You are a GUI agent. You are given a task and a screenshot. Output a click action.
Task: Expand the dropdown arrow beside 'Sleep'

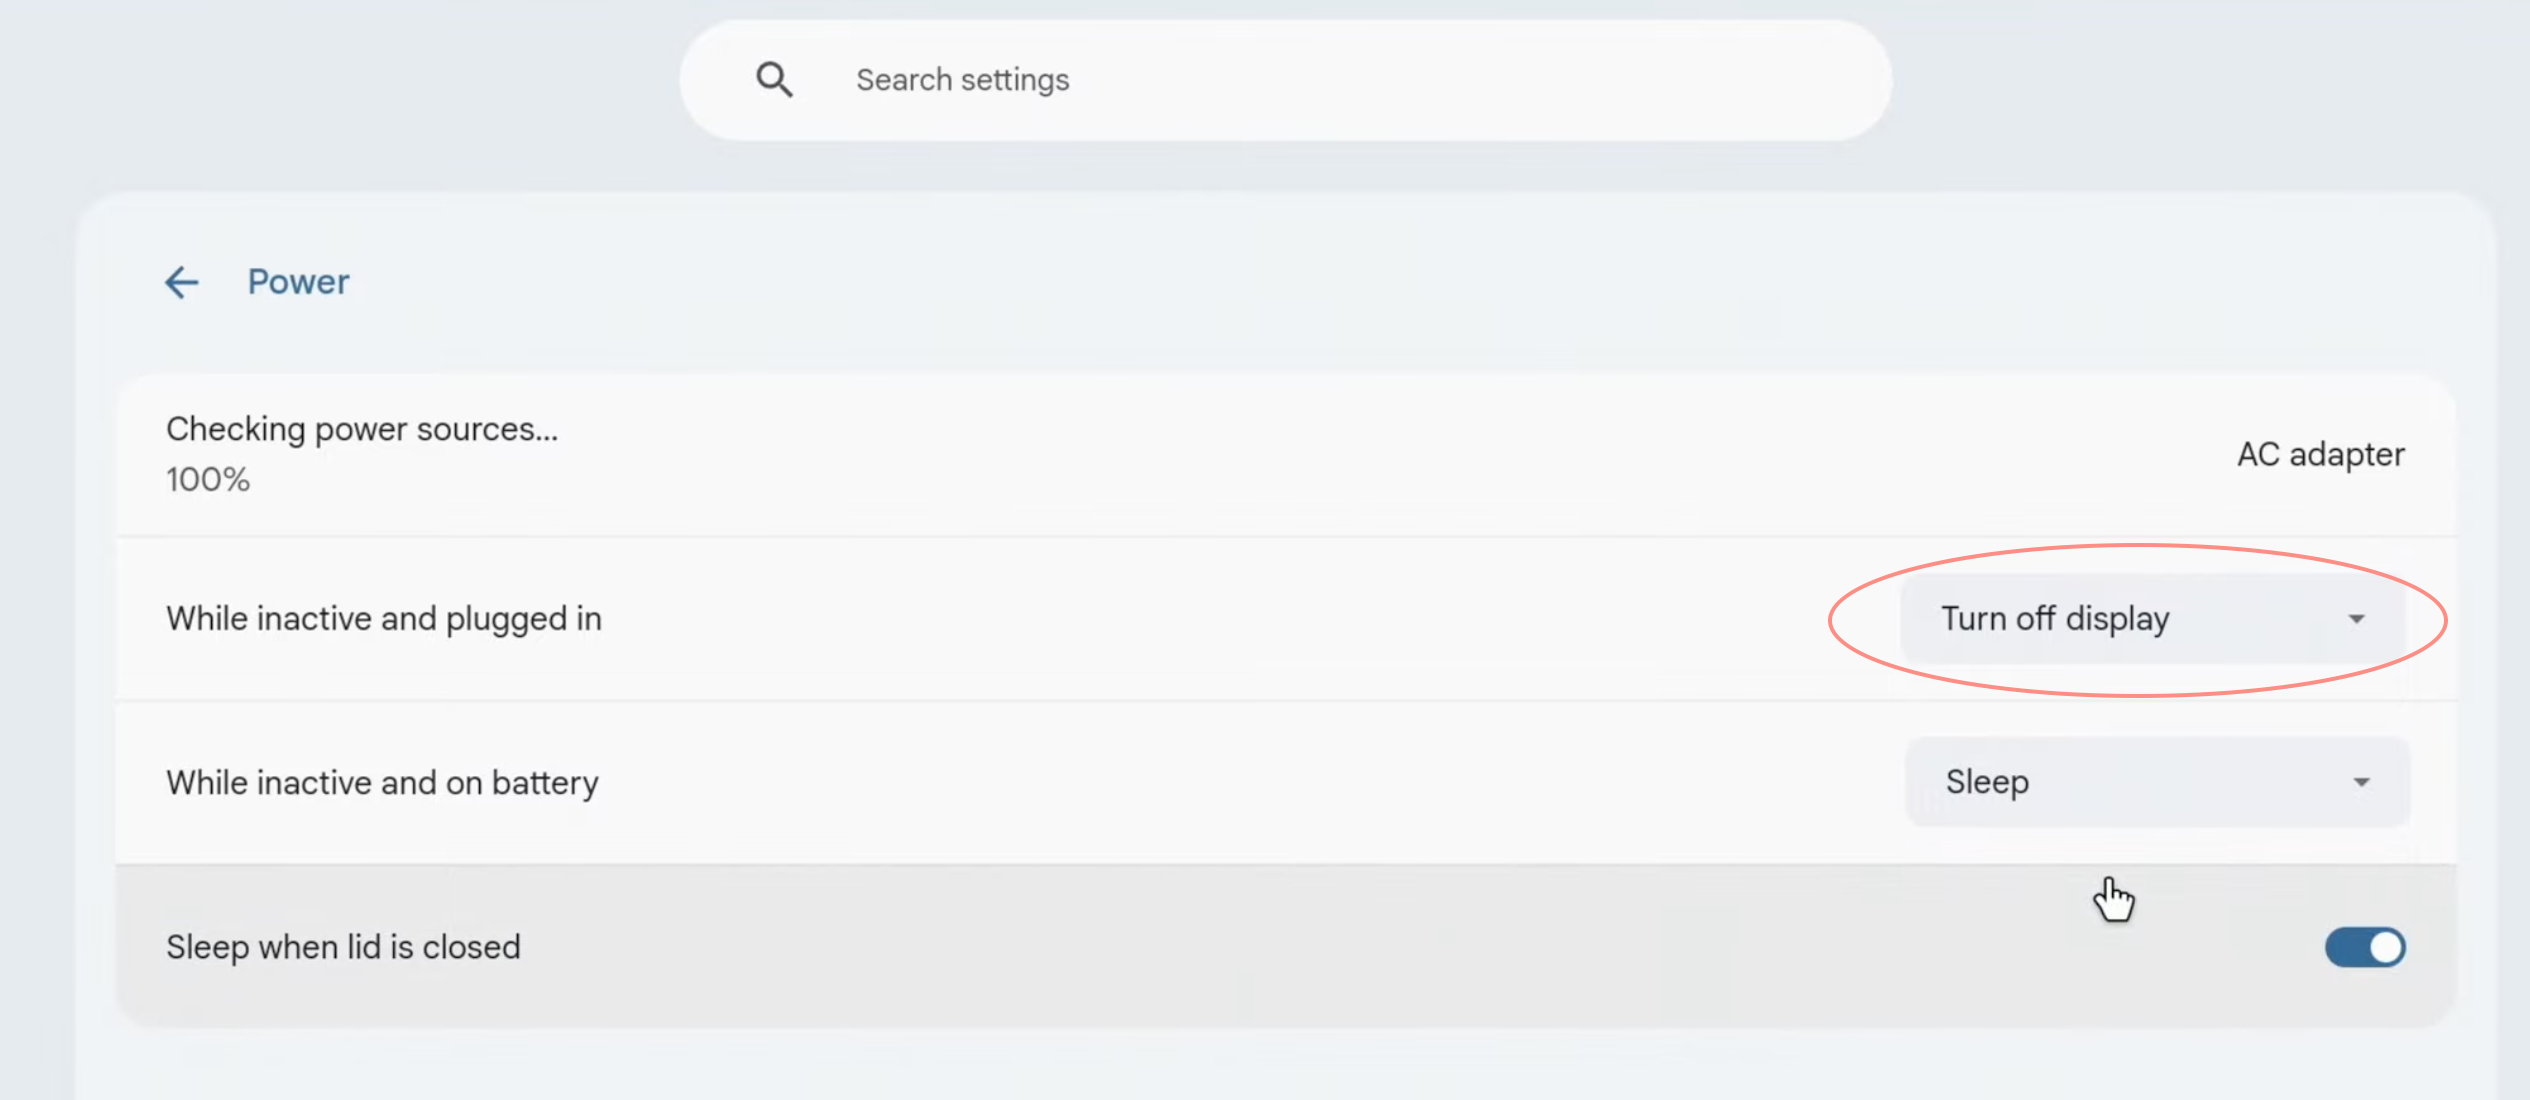[x=2362, y=782]
